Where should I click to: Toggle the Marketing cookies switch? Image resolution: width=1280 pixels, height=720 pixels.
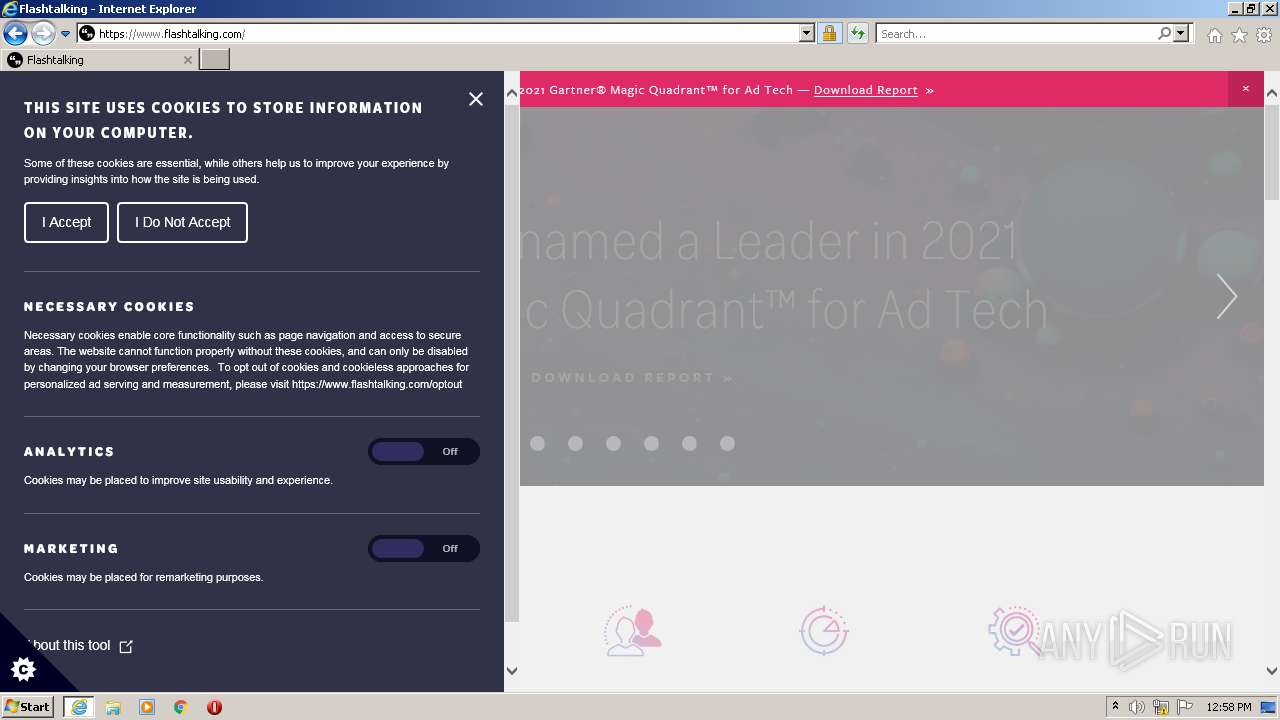point(424,549)
